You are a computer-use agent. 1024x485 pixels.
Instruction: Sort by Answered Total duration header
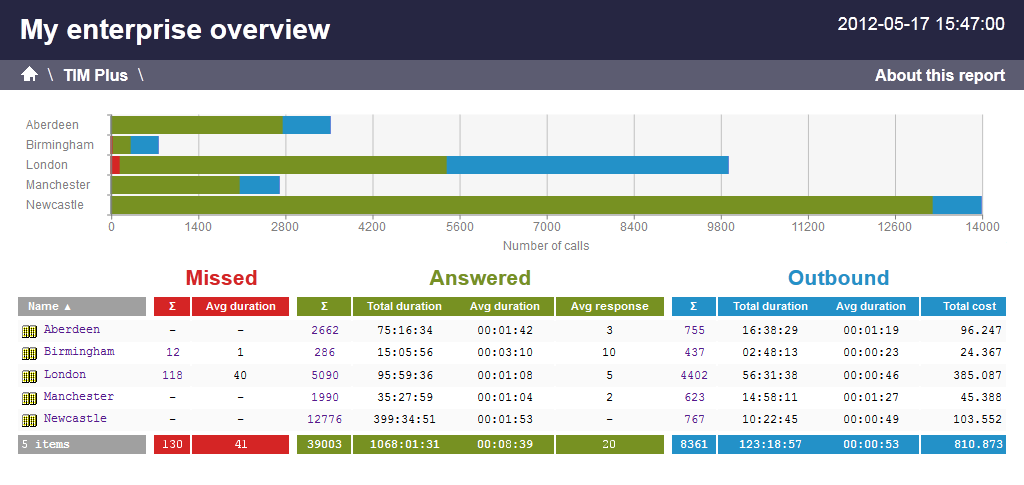[405, 306]
